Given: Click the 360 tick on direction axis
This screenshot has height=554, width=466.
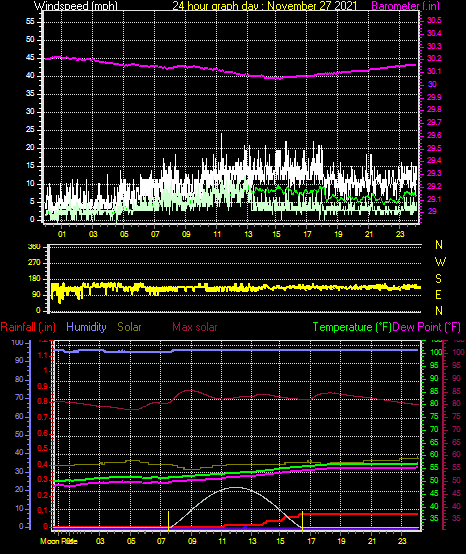Looking at the screenshot, I should tap(34, 247).
